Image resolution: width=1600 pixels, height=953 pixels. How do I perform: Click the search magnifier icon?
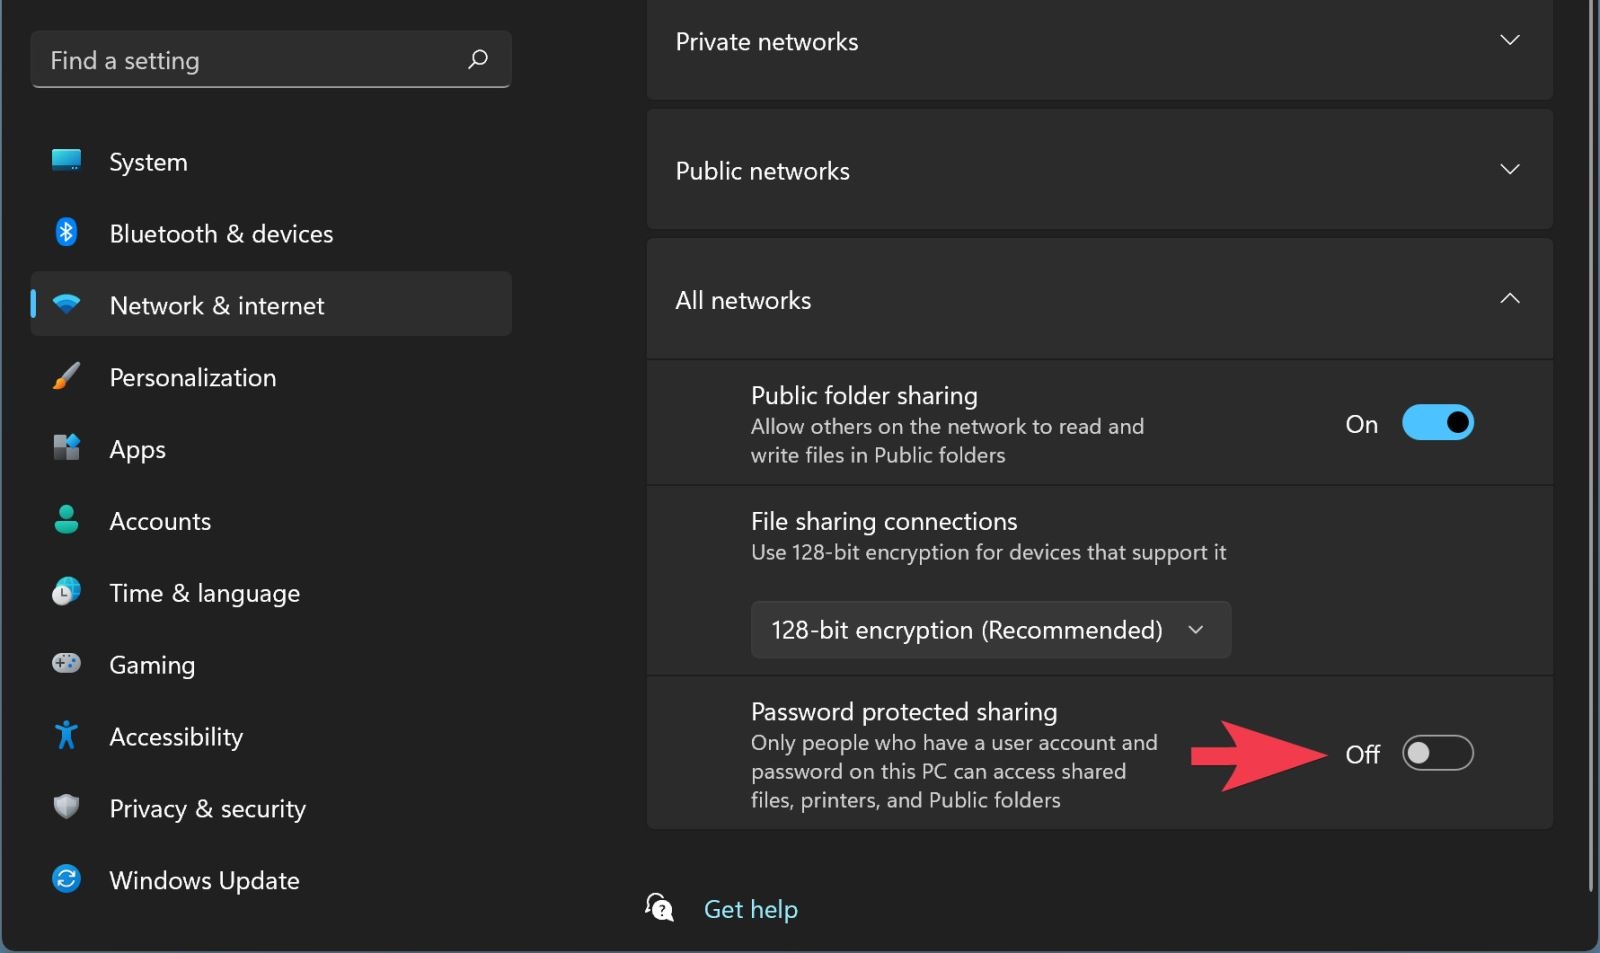pyautogui.click(x=478, y=59)
